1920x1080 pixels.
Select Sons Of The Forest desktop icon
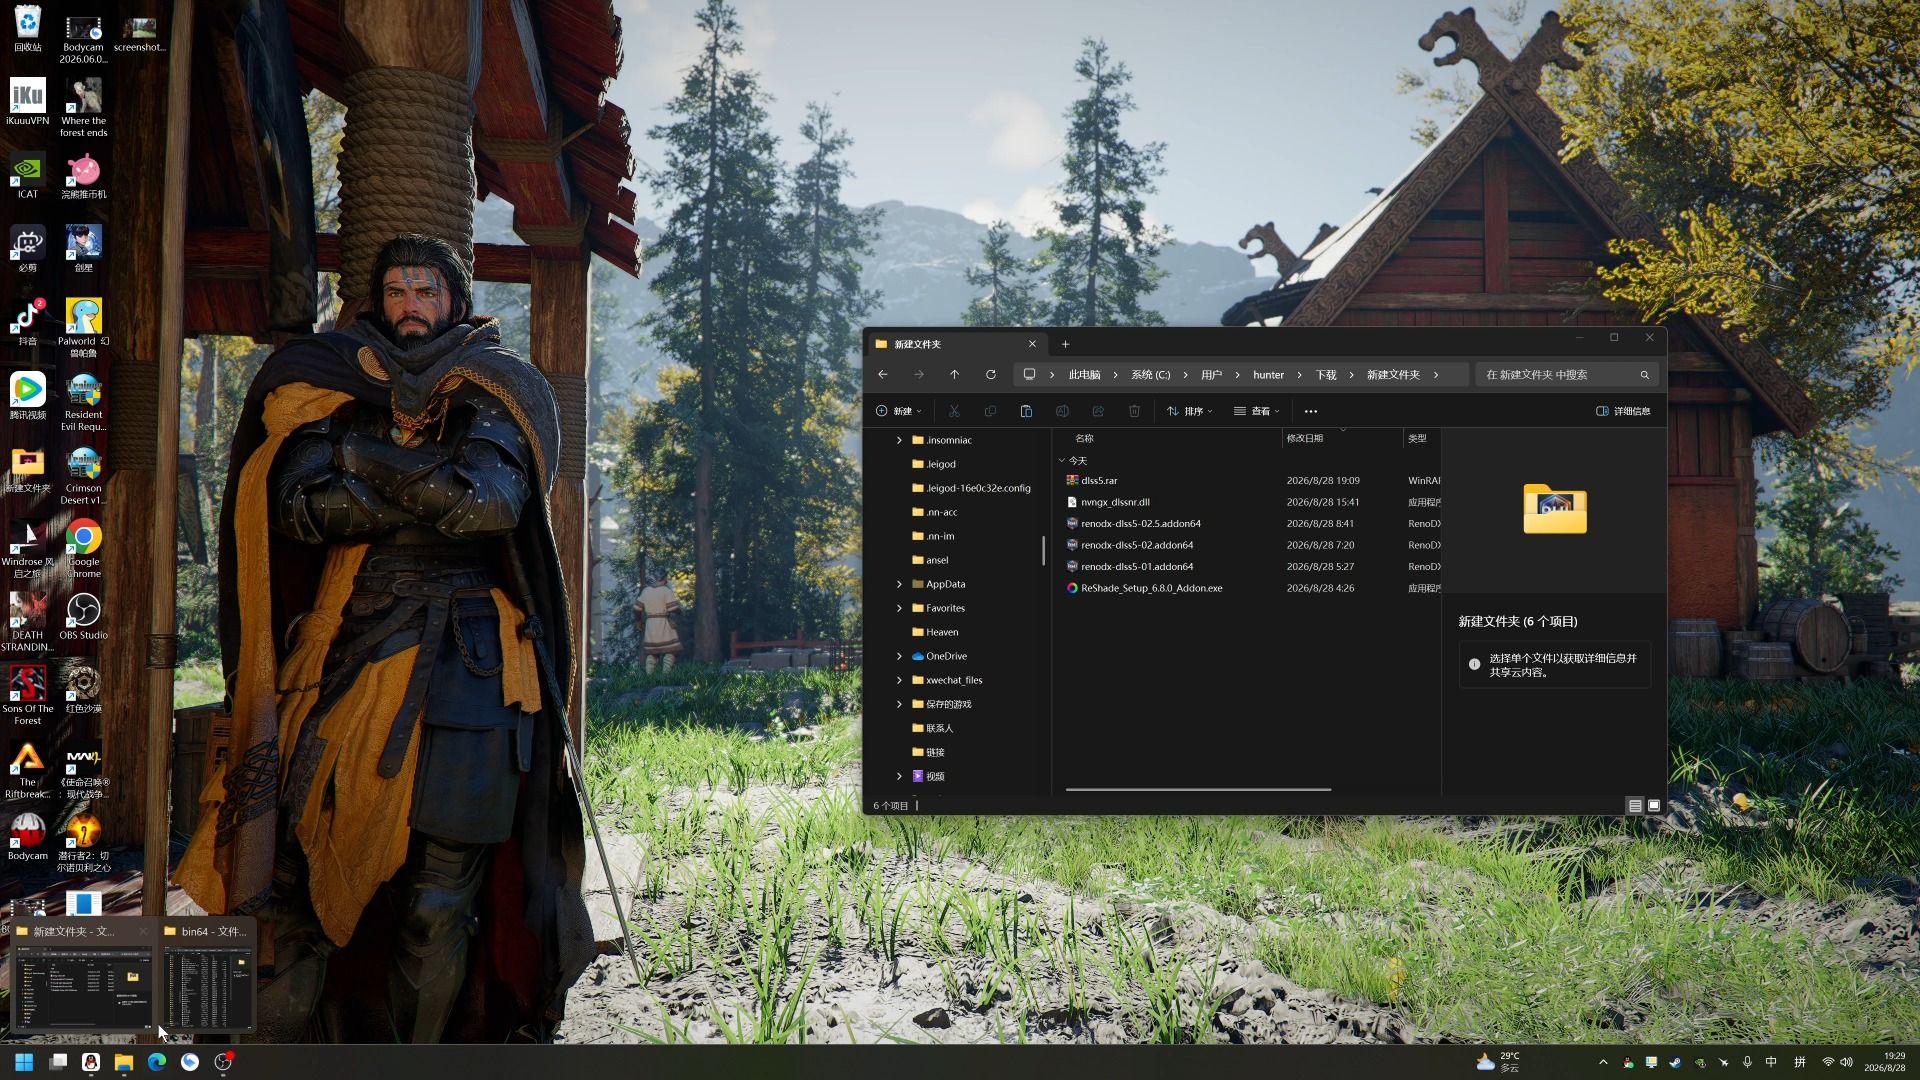pos(28,695)
